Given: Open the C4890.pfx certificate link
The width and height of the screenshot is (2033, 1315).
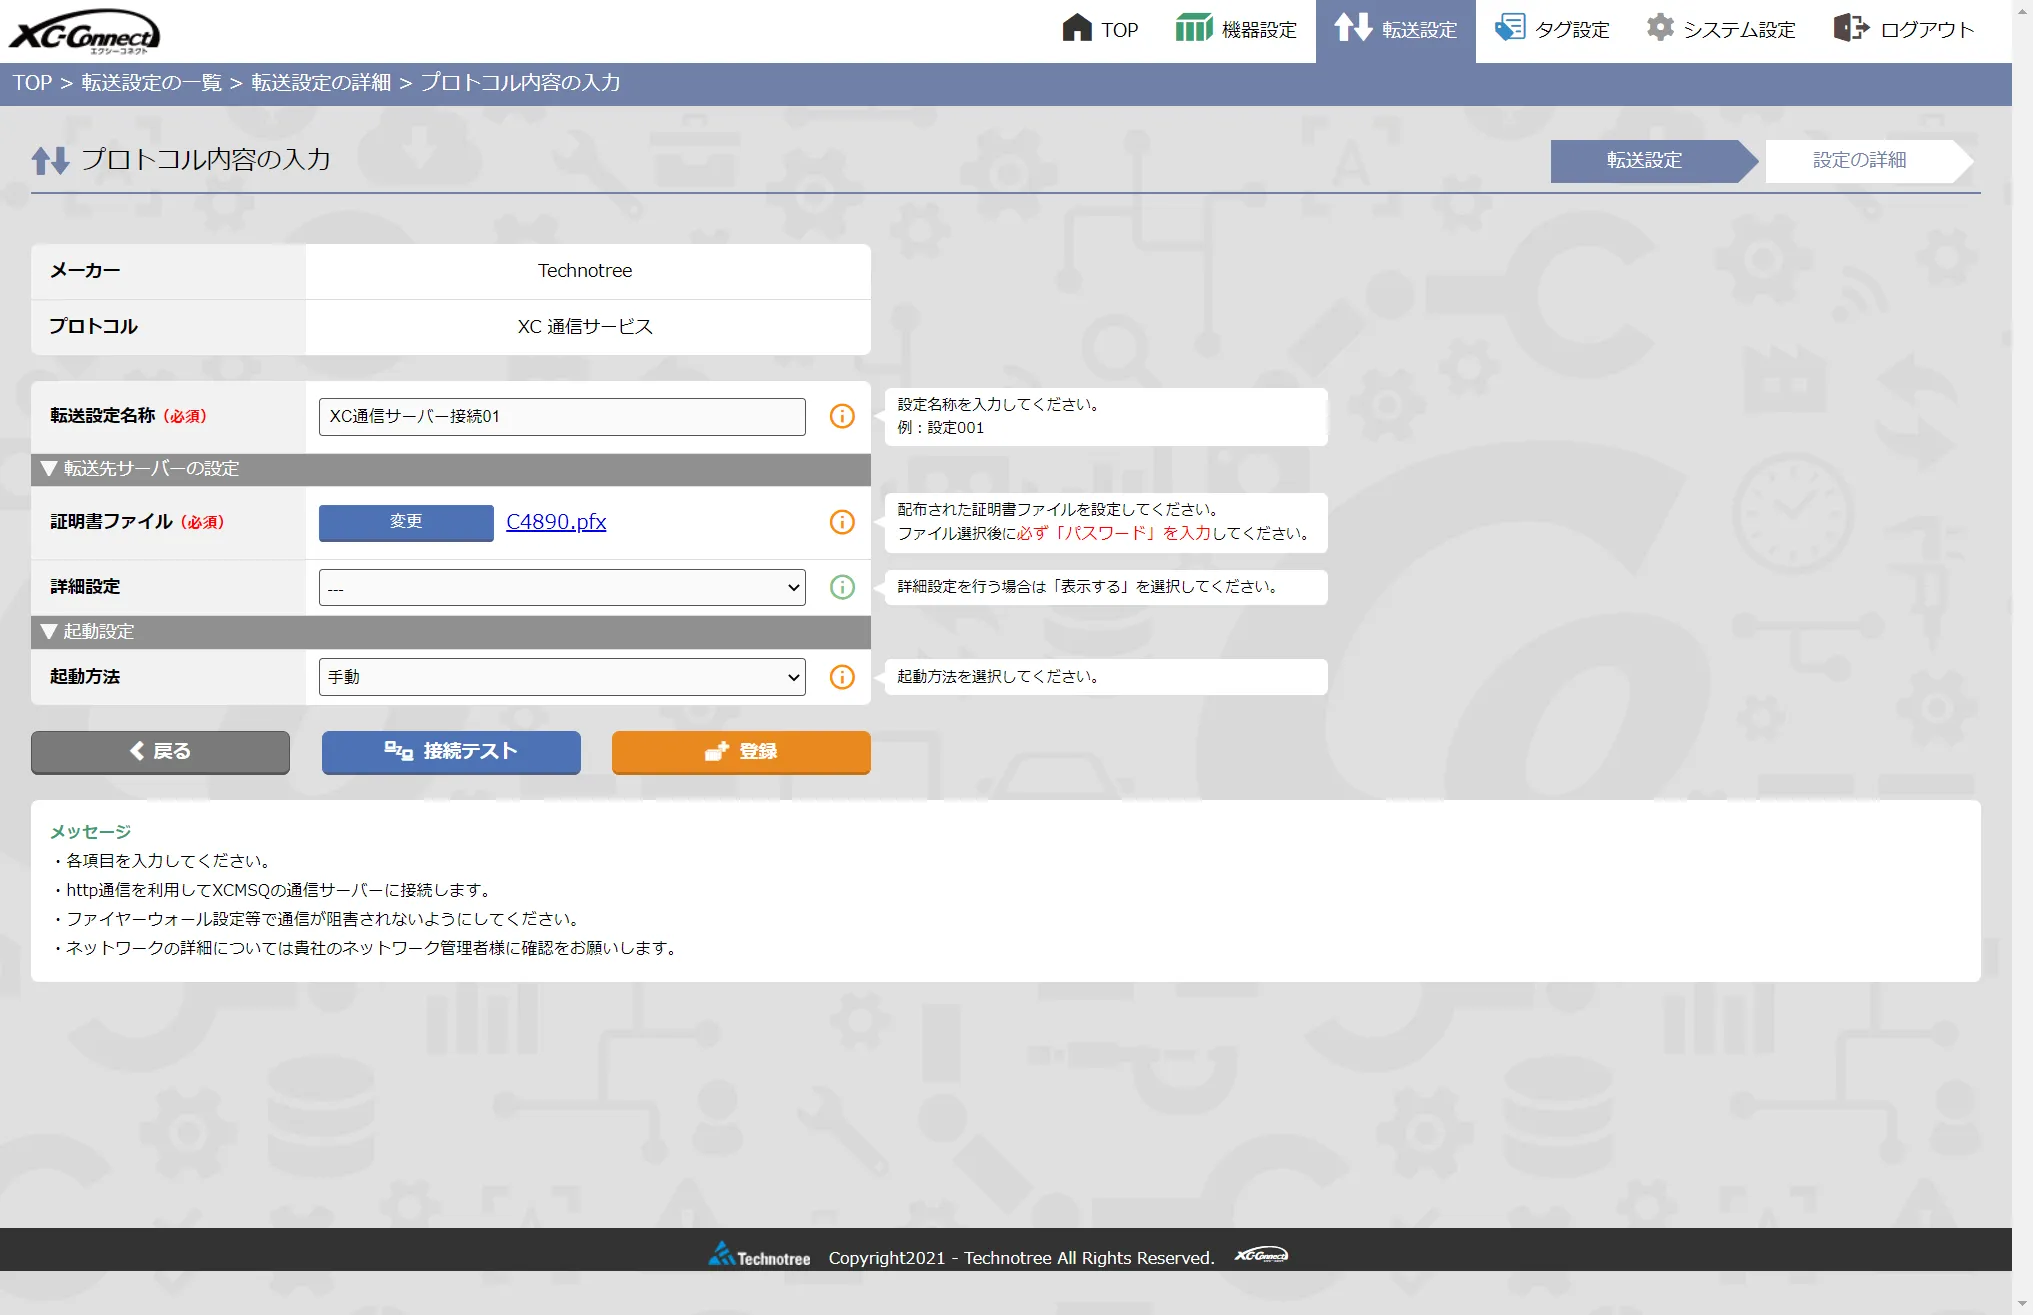Looking at the screenshot, I should pyautogui.click(x=556, y=521).
